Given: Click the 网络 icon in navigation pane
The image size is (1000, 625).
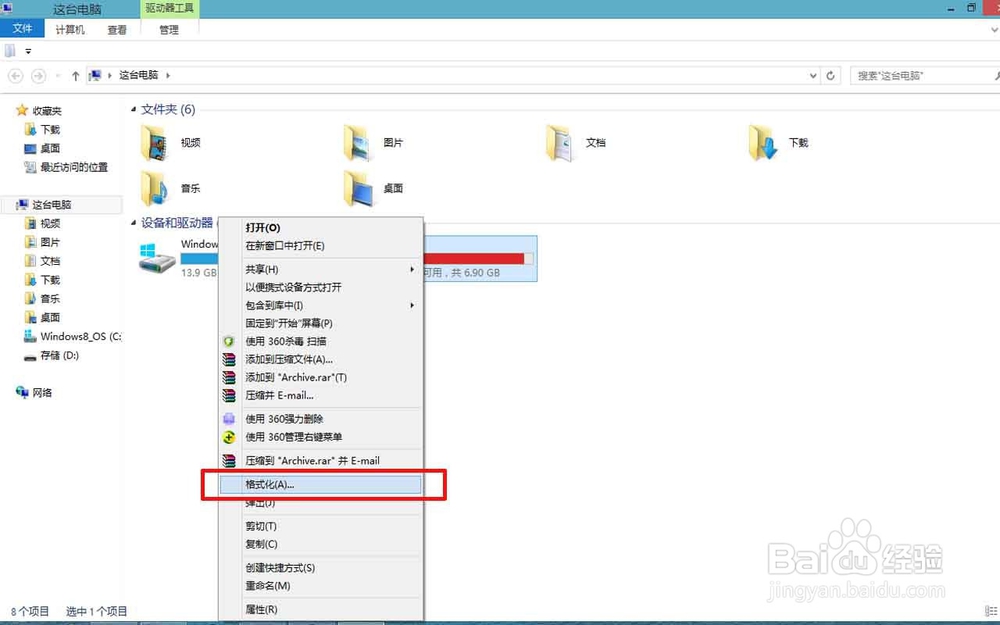Looking at the screenshot, I should tap(22, 392).
